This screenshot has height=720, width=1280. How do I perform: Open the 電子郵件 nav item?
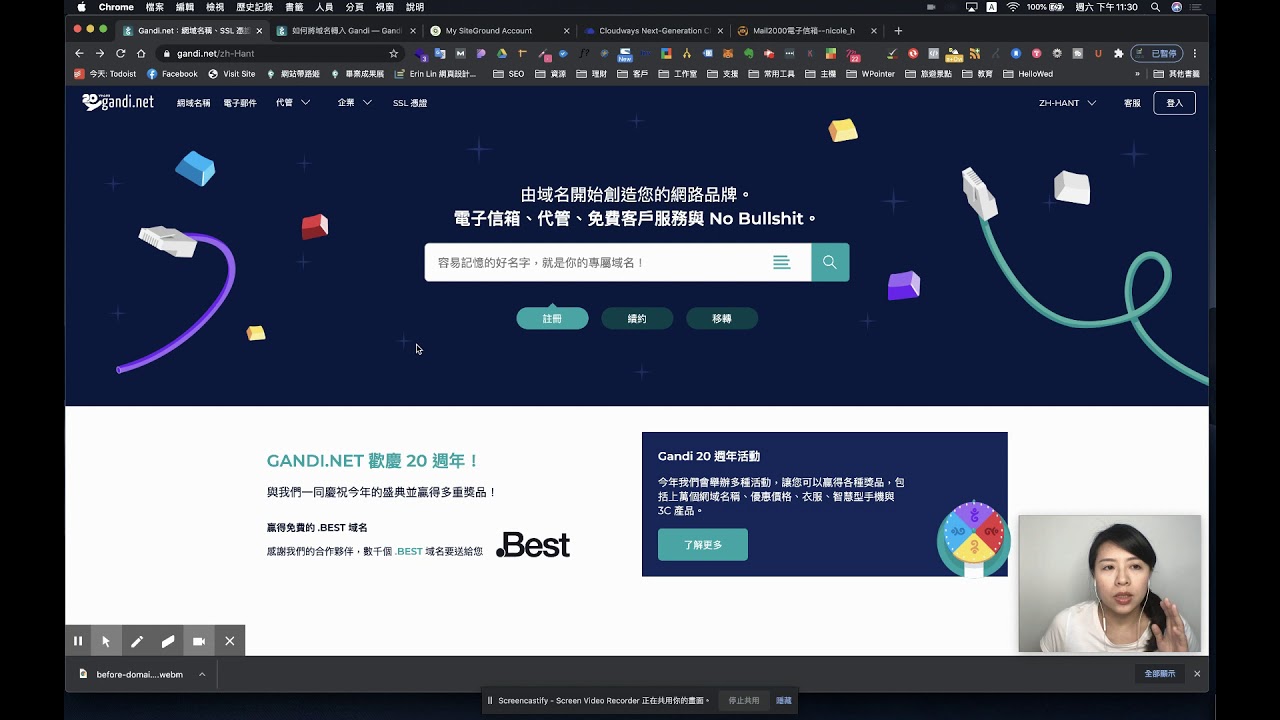pos(240,103)
